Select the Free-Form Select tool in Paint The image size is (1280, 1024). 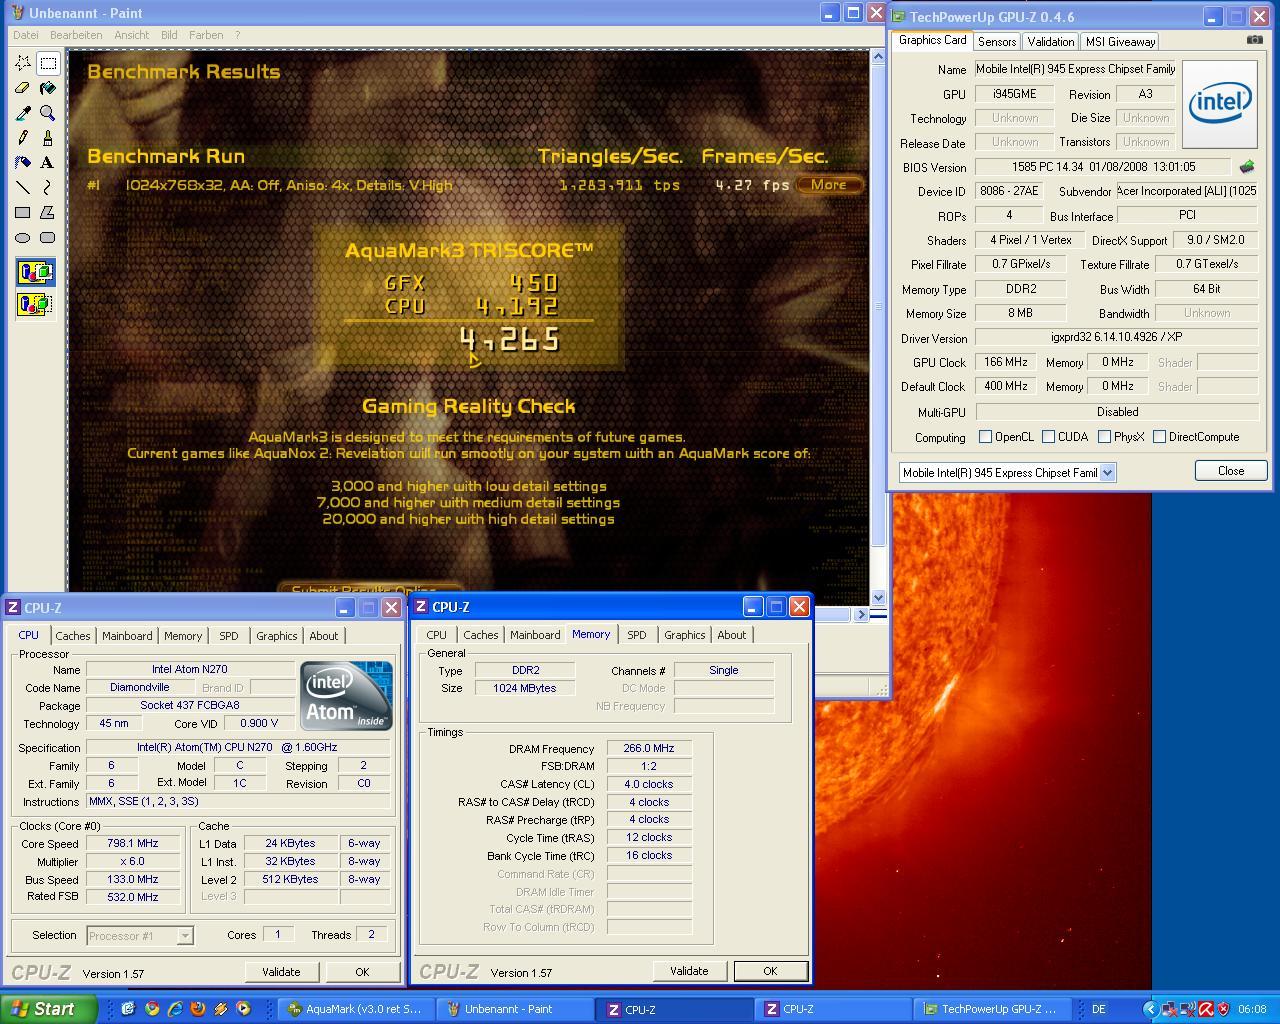23,63
